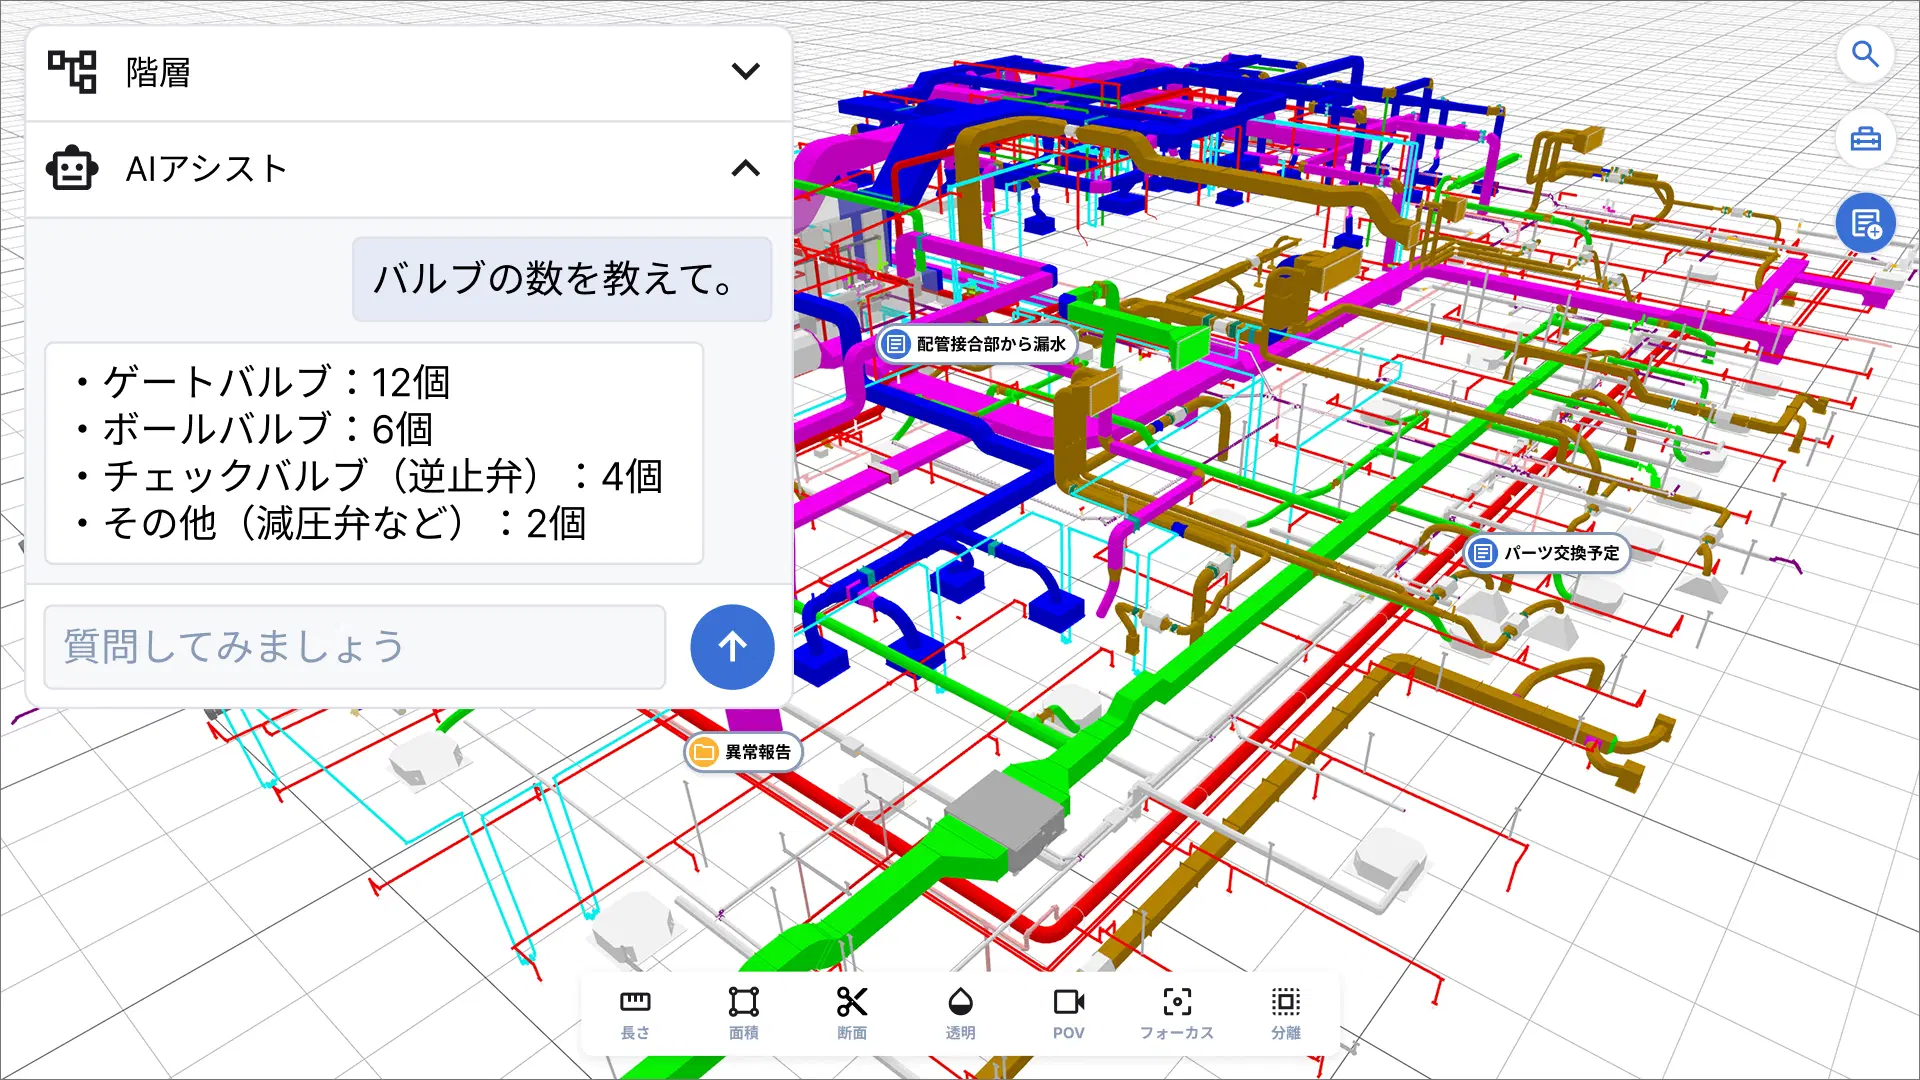Toggle the 透明 transparency tool
Viewport: 1920px width, 1080px height.
coord(960,1013)
